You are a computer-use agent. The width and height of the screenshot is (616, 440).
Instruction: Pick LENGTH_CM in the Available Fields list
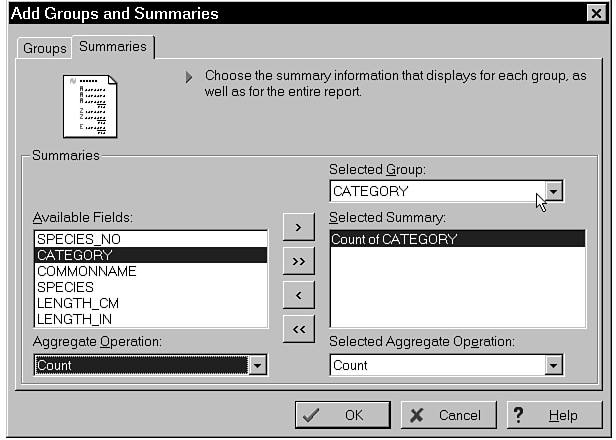(78, 303)
